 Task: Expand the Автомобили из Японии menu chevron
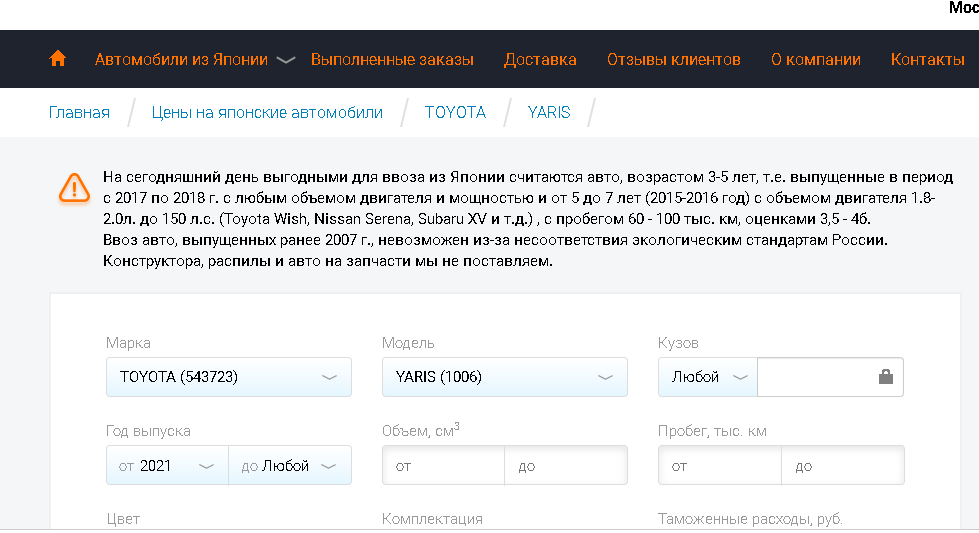click(x=285, y=60)
